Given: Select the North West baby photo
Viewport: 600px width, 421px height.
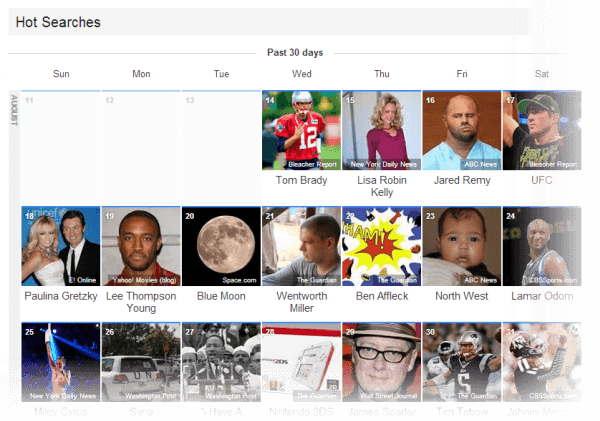Looking at the screenshot, I should [x=461, y=246].
